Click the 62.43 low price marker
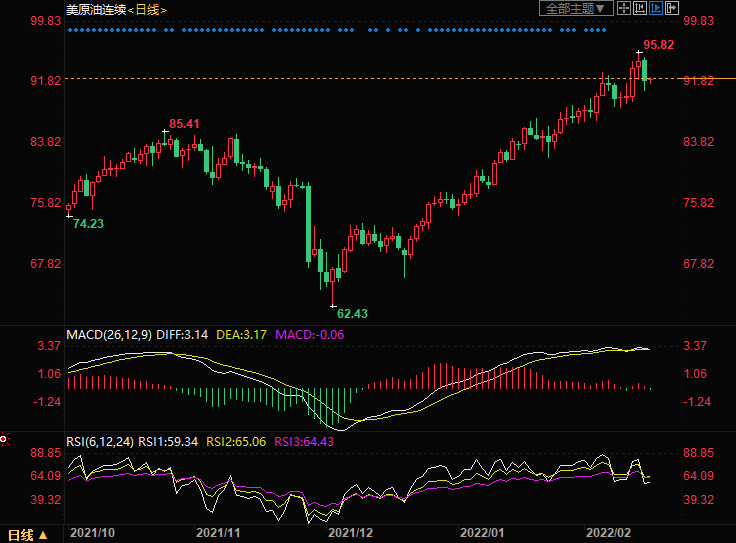This screenshot has width=736, height=543. 351,313
